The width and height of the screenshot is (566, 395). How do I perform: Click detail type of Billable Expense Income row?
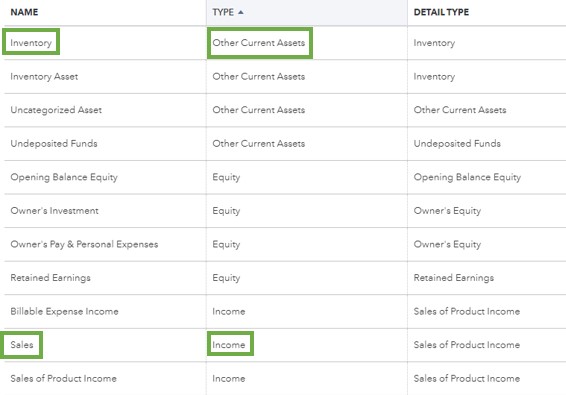[x=466, y=311]
